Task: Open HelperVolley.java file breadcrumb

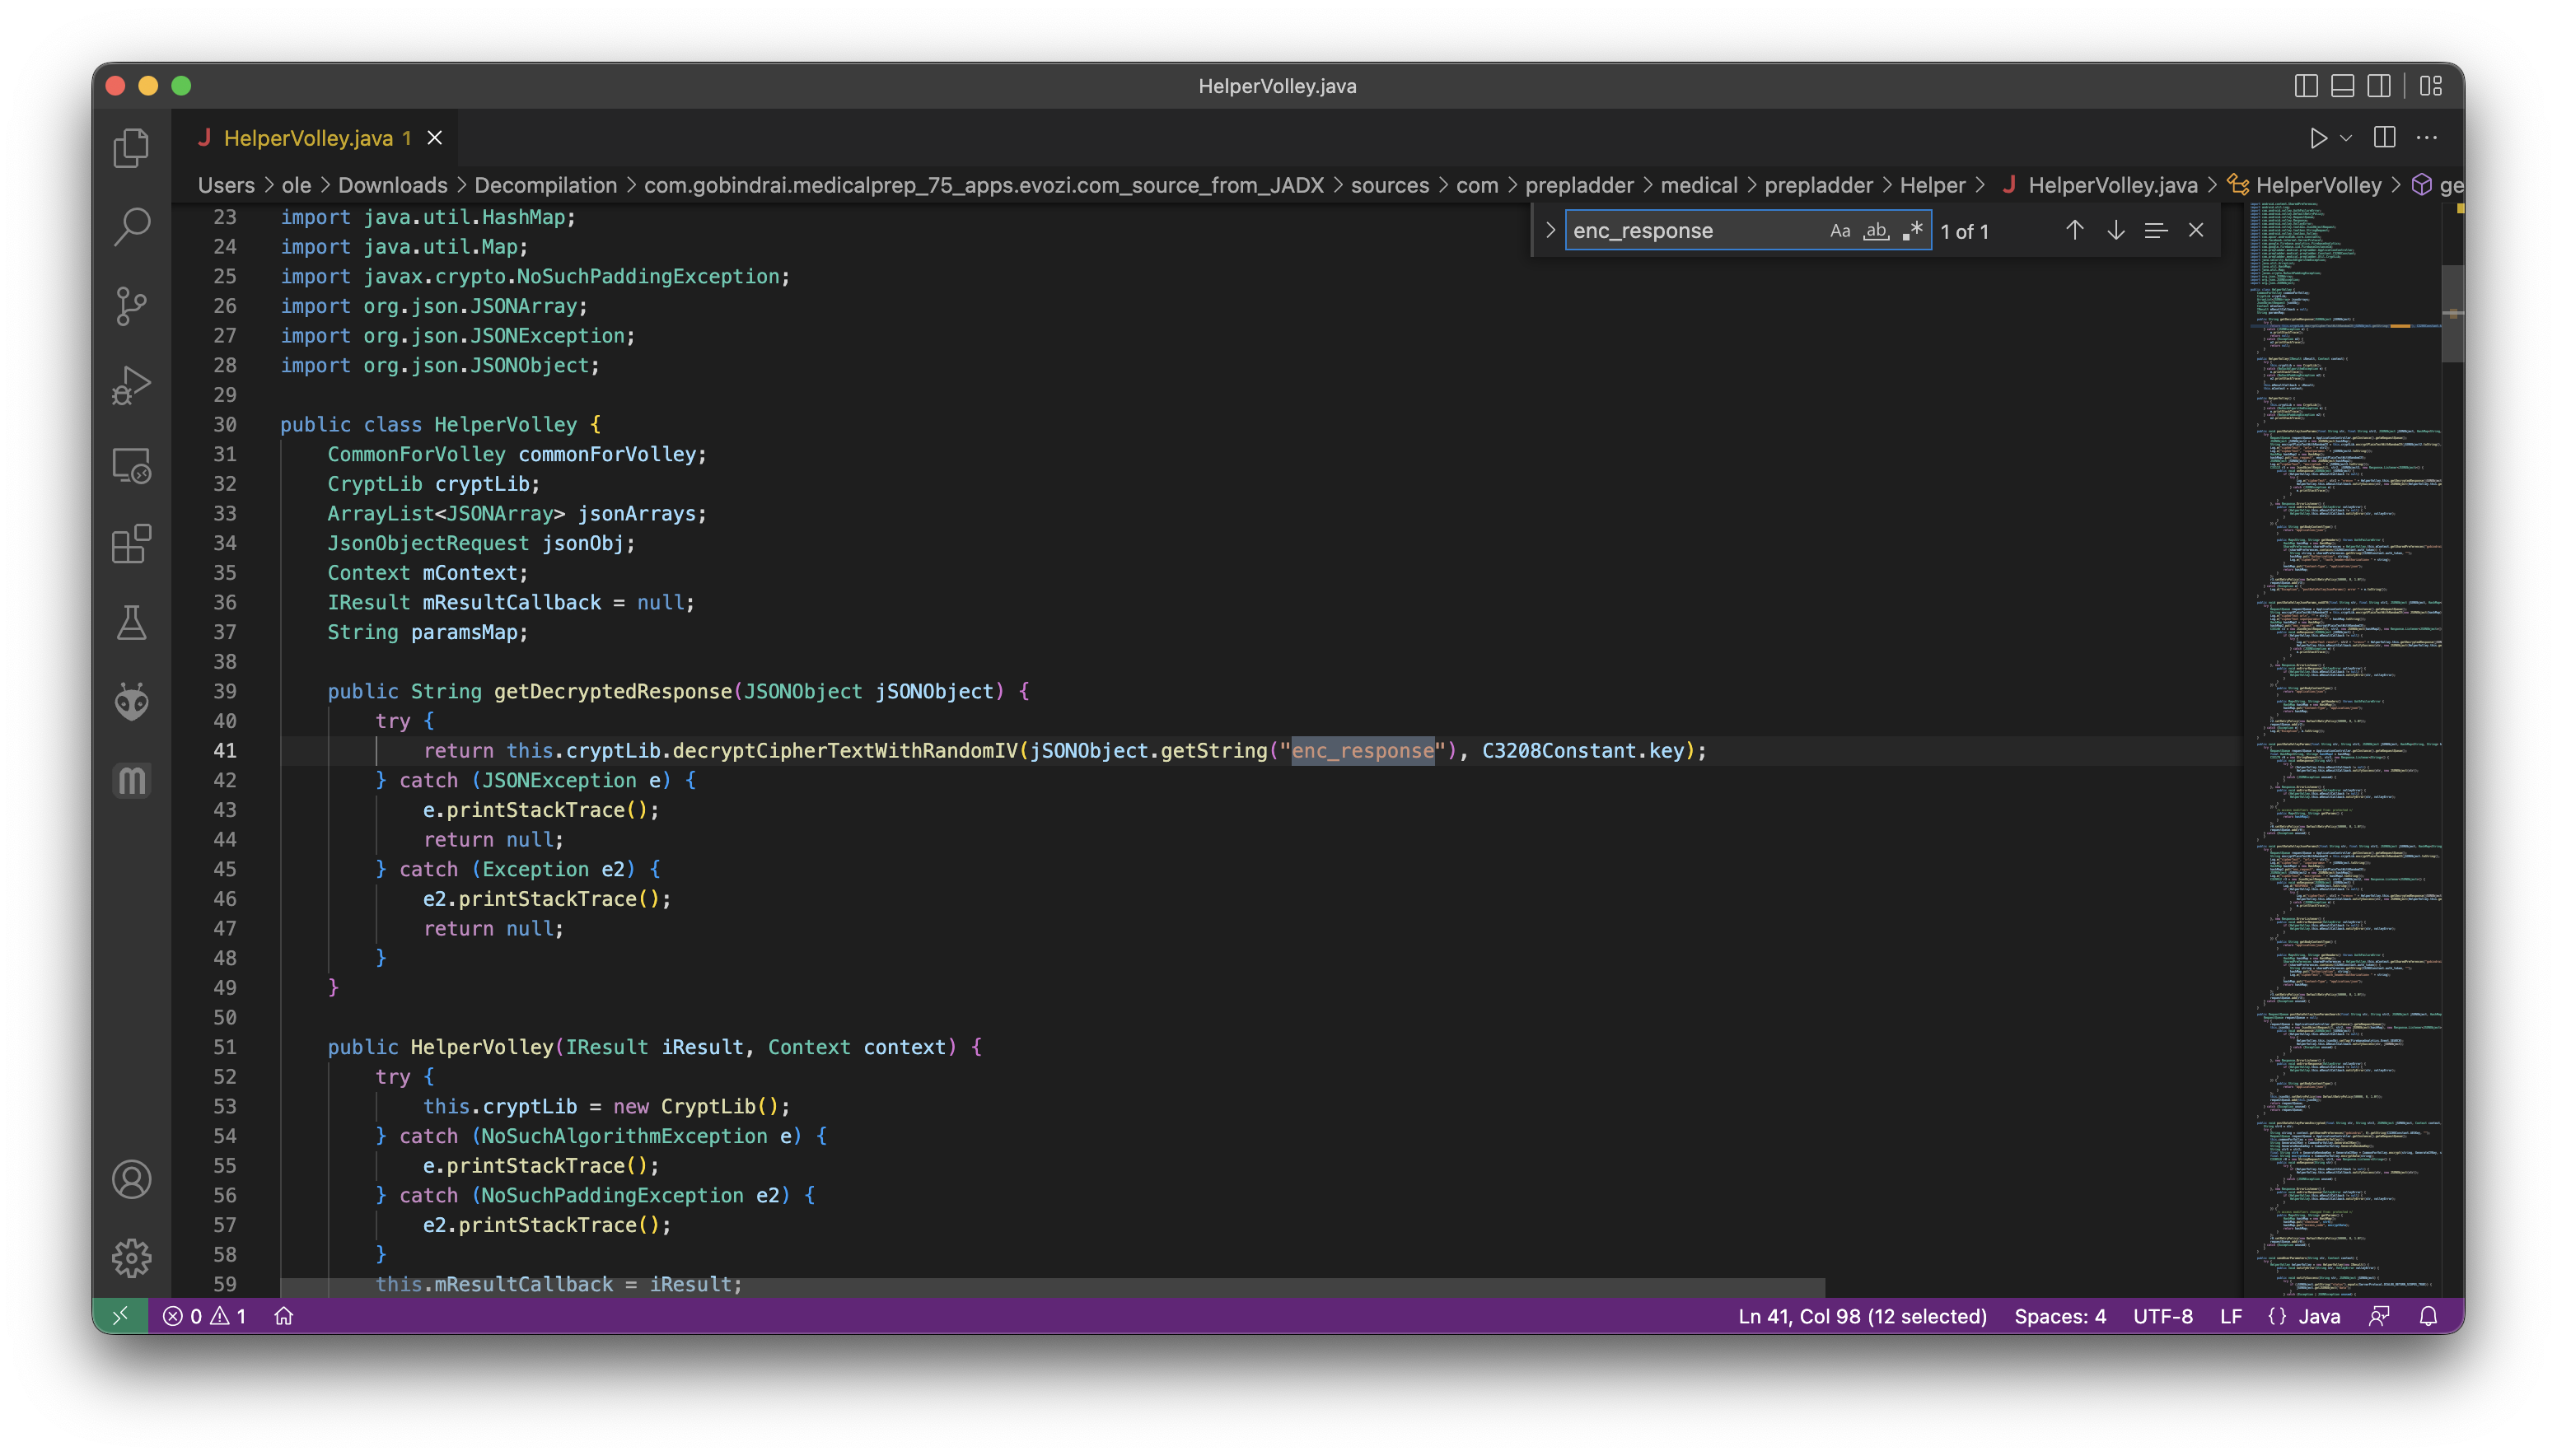Action: [2099, 185]
